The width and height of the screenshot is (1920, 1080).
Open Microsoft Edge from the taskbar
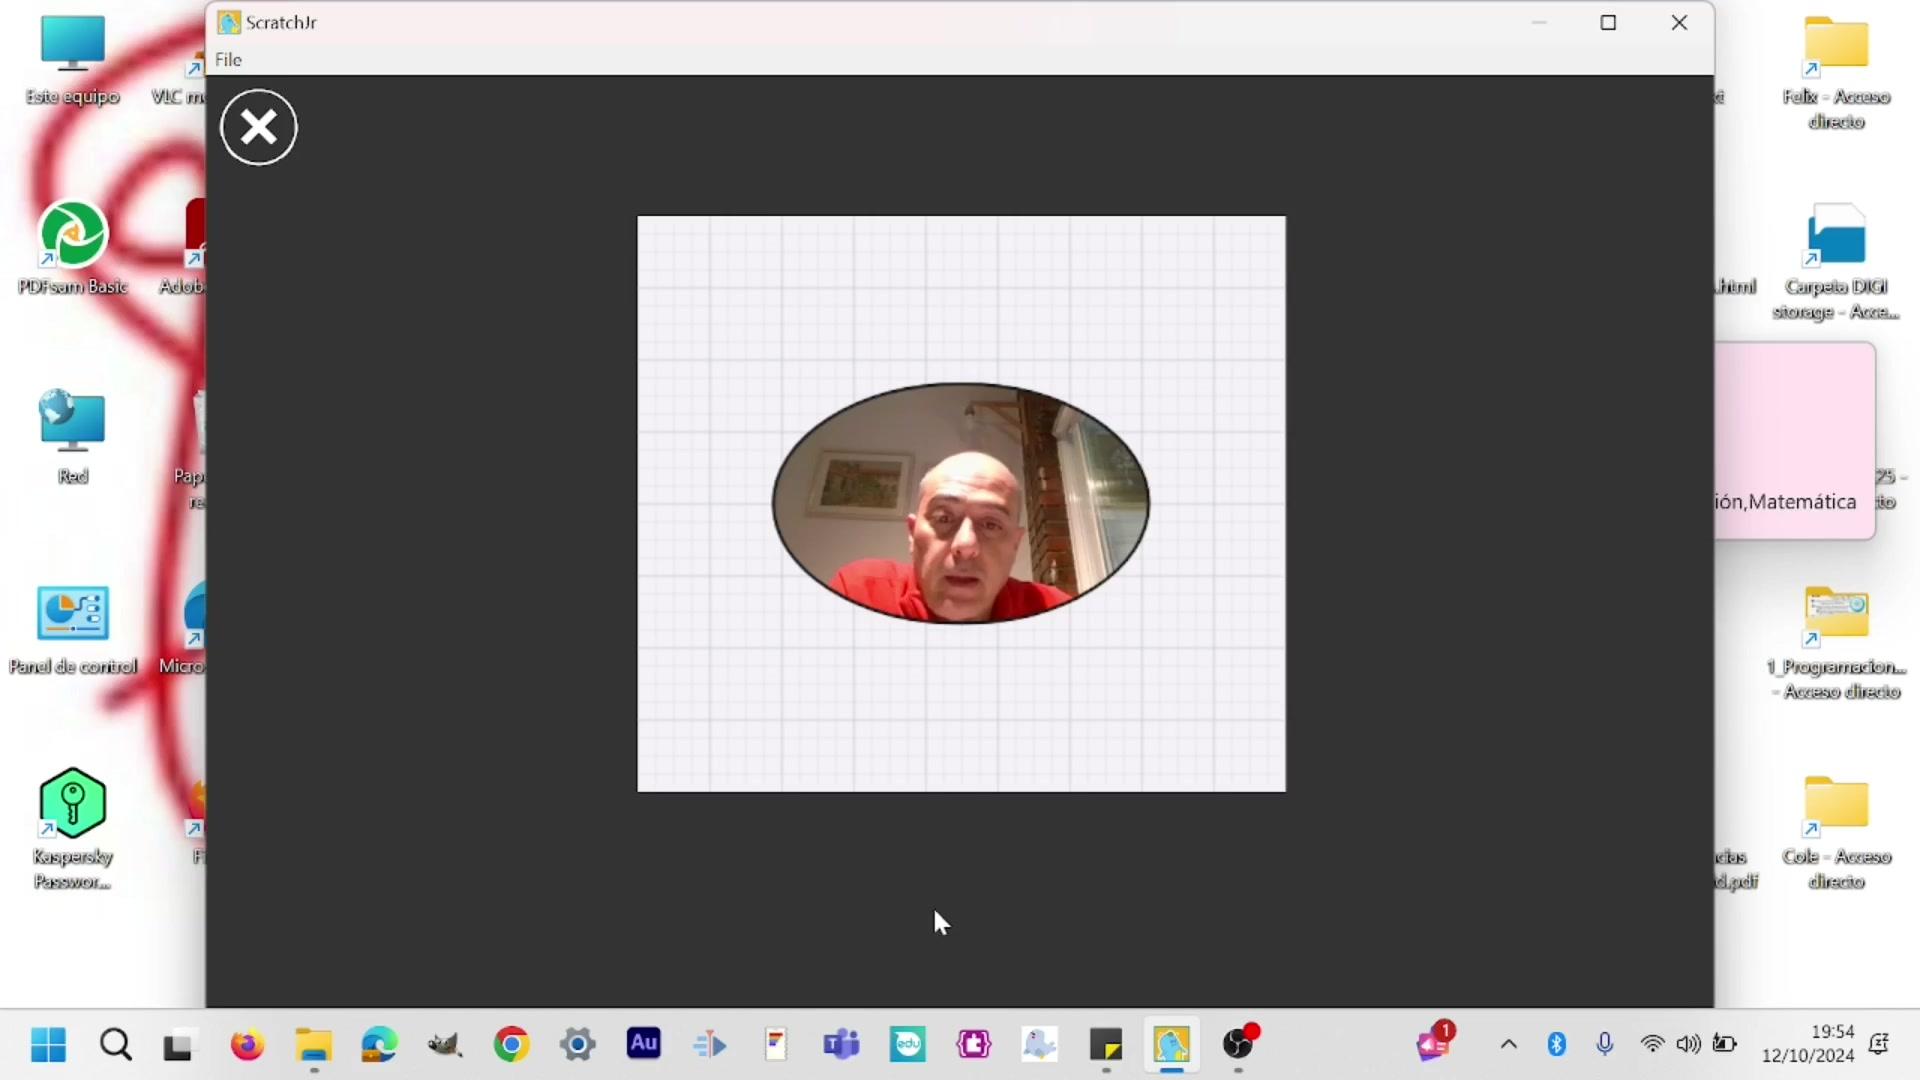click(379, 1045)
